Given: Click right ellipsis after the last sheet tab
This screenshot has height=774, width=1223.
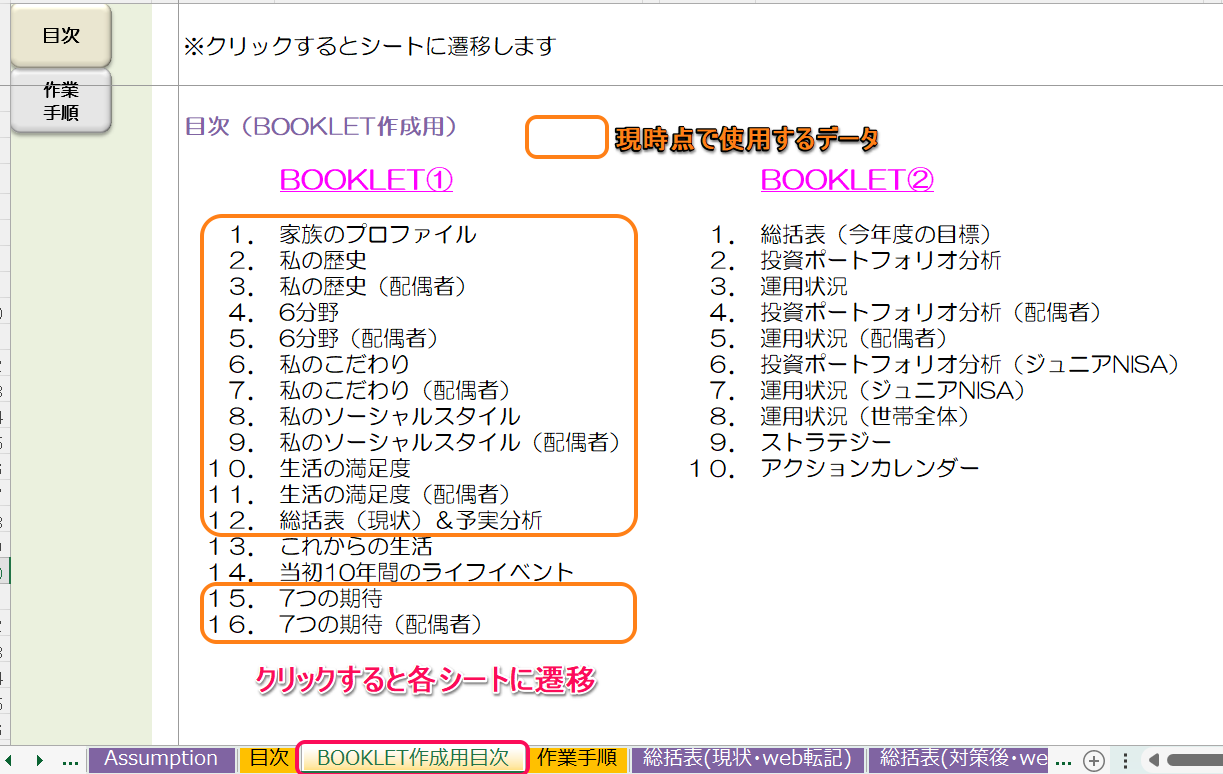Looking at the screenshot, I should coord(1064,760).
